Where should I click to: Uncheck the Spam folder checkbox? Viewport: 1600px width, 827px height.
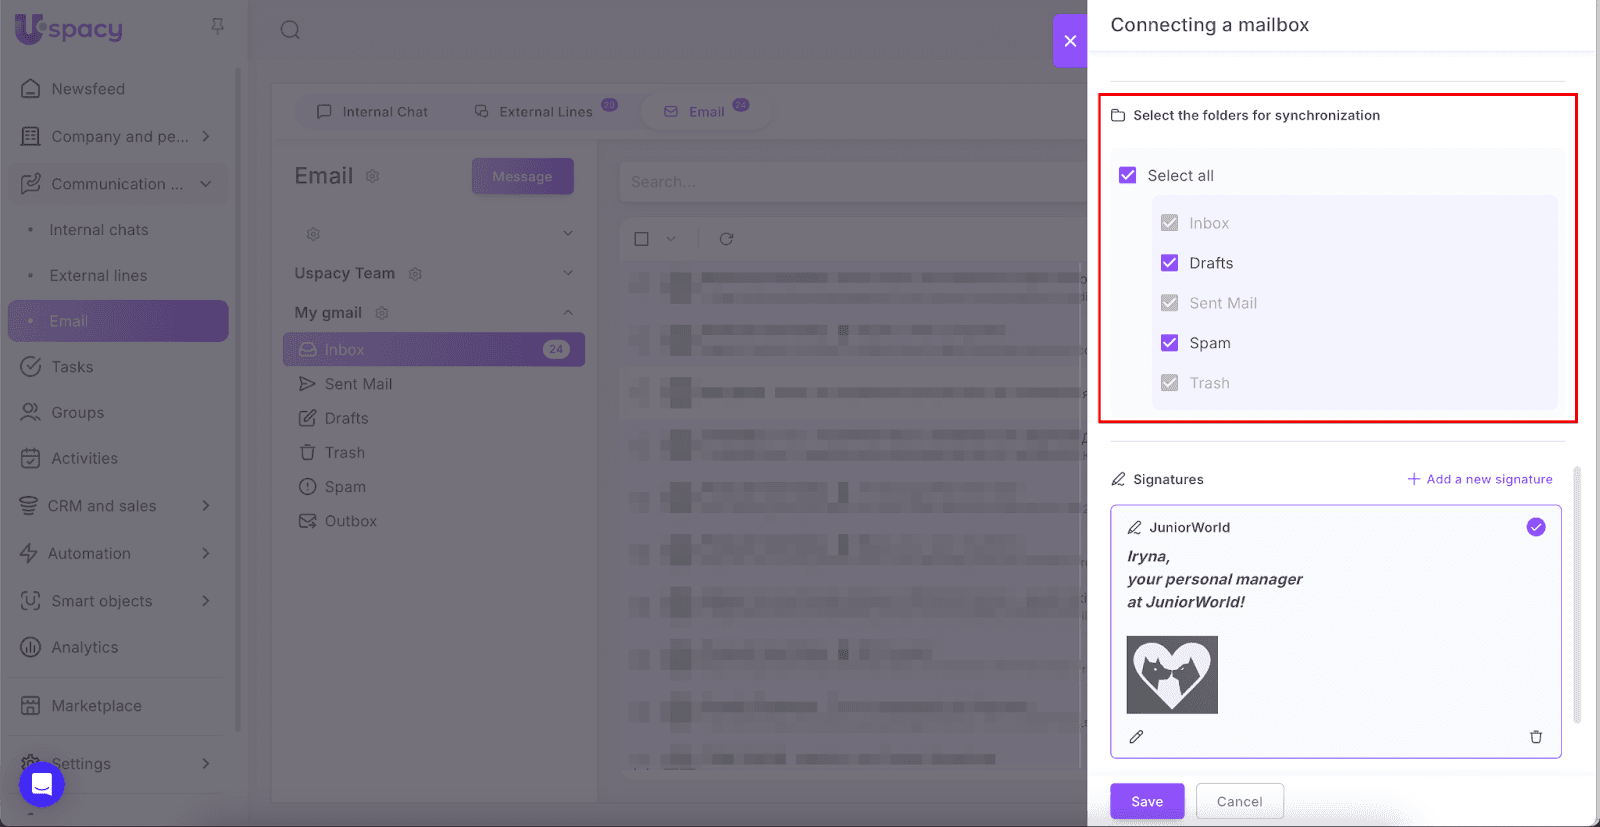(x=1169, y=343)
